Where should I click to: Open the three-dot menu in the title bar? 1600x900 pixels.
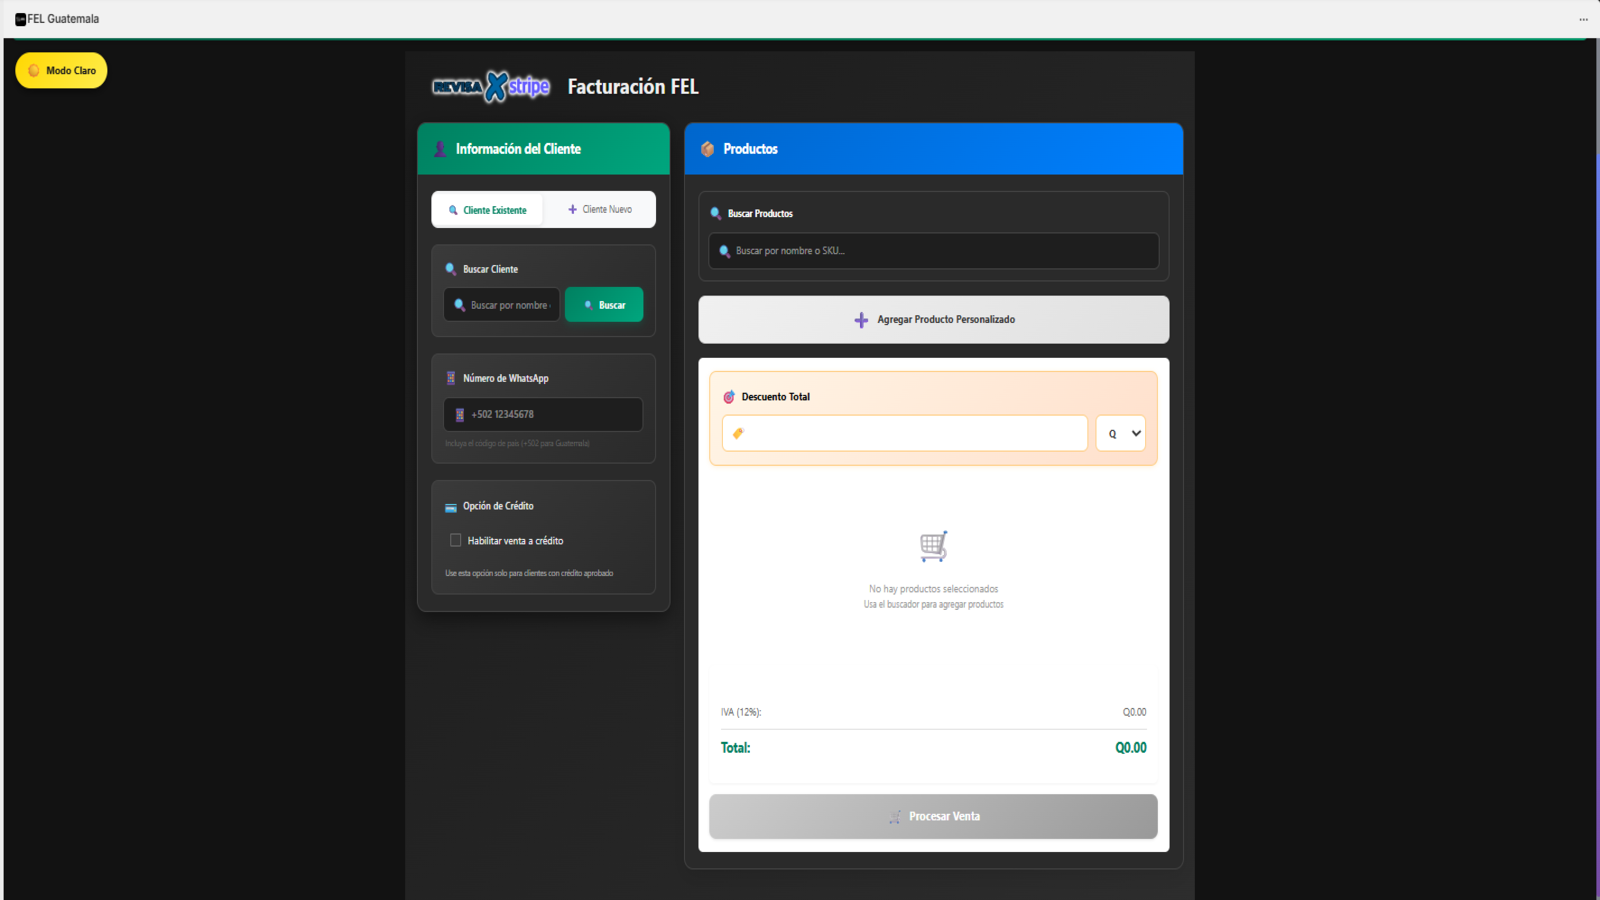coord(1583,19)
